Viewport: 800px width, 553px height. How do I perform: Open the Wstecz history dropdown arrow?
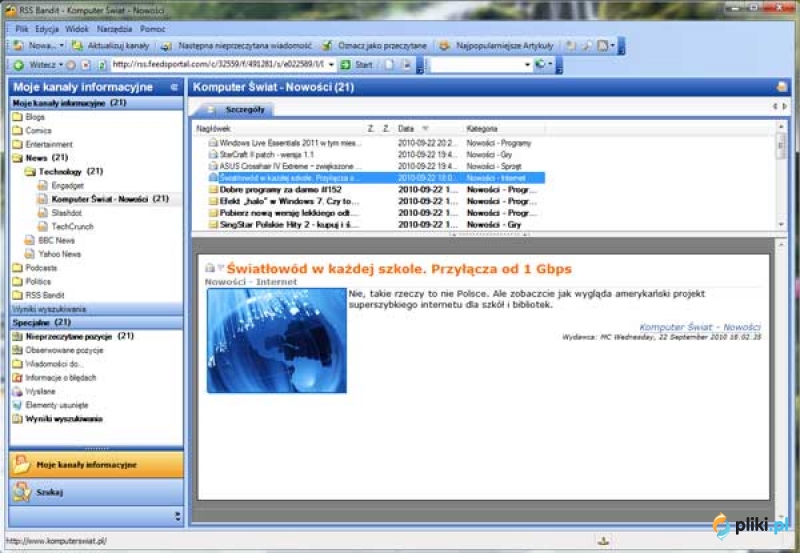tap(61, 65)
